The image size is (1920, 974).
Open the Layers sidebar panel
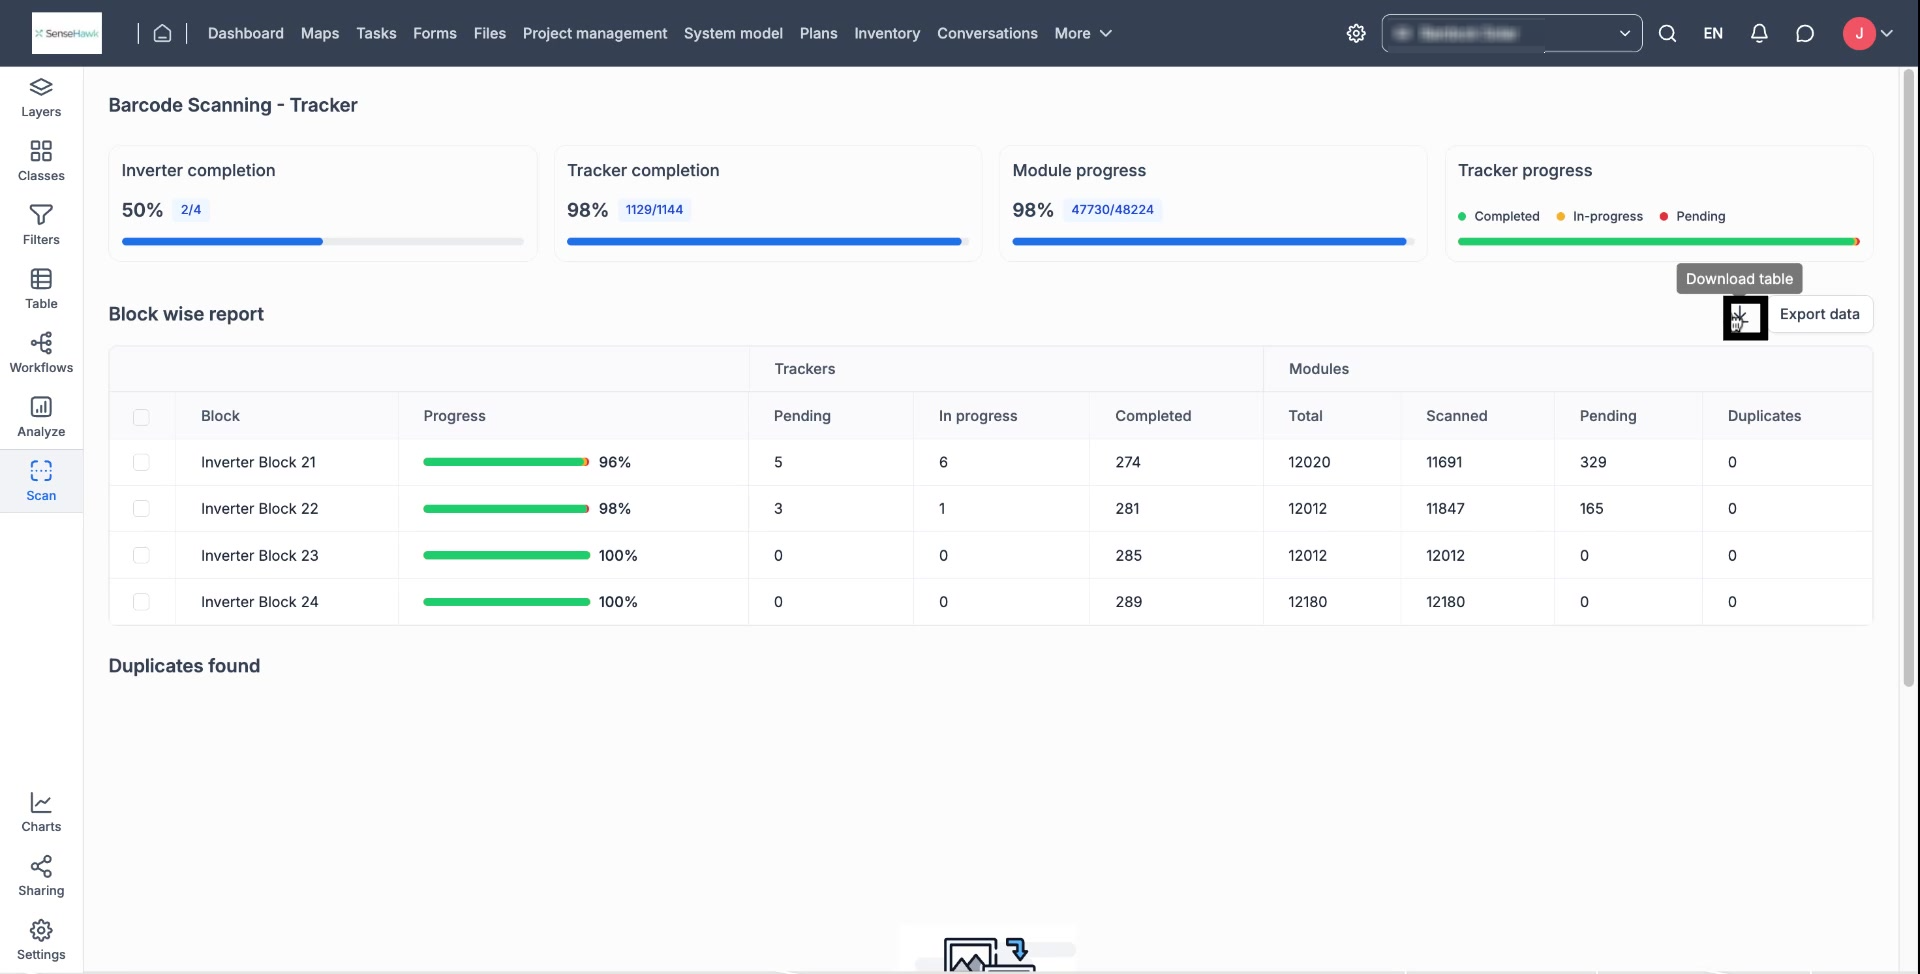(x=41, y=98)
